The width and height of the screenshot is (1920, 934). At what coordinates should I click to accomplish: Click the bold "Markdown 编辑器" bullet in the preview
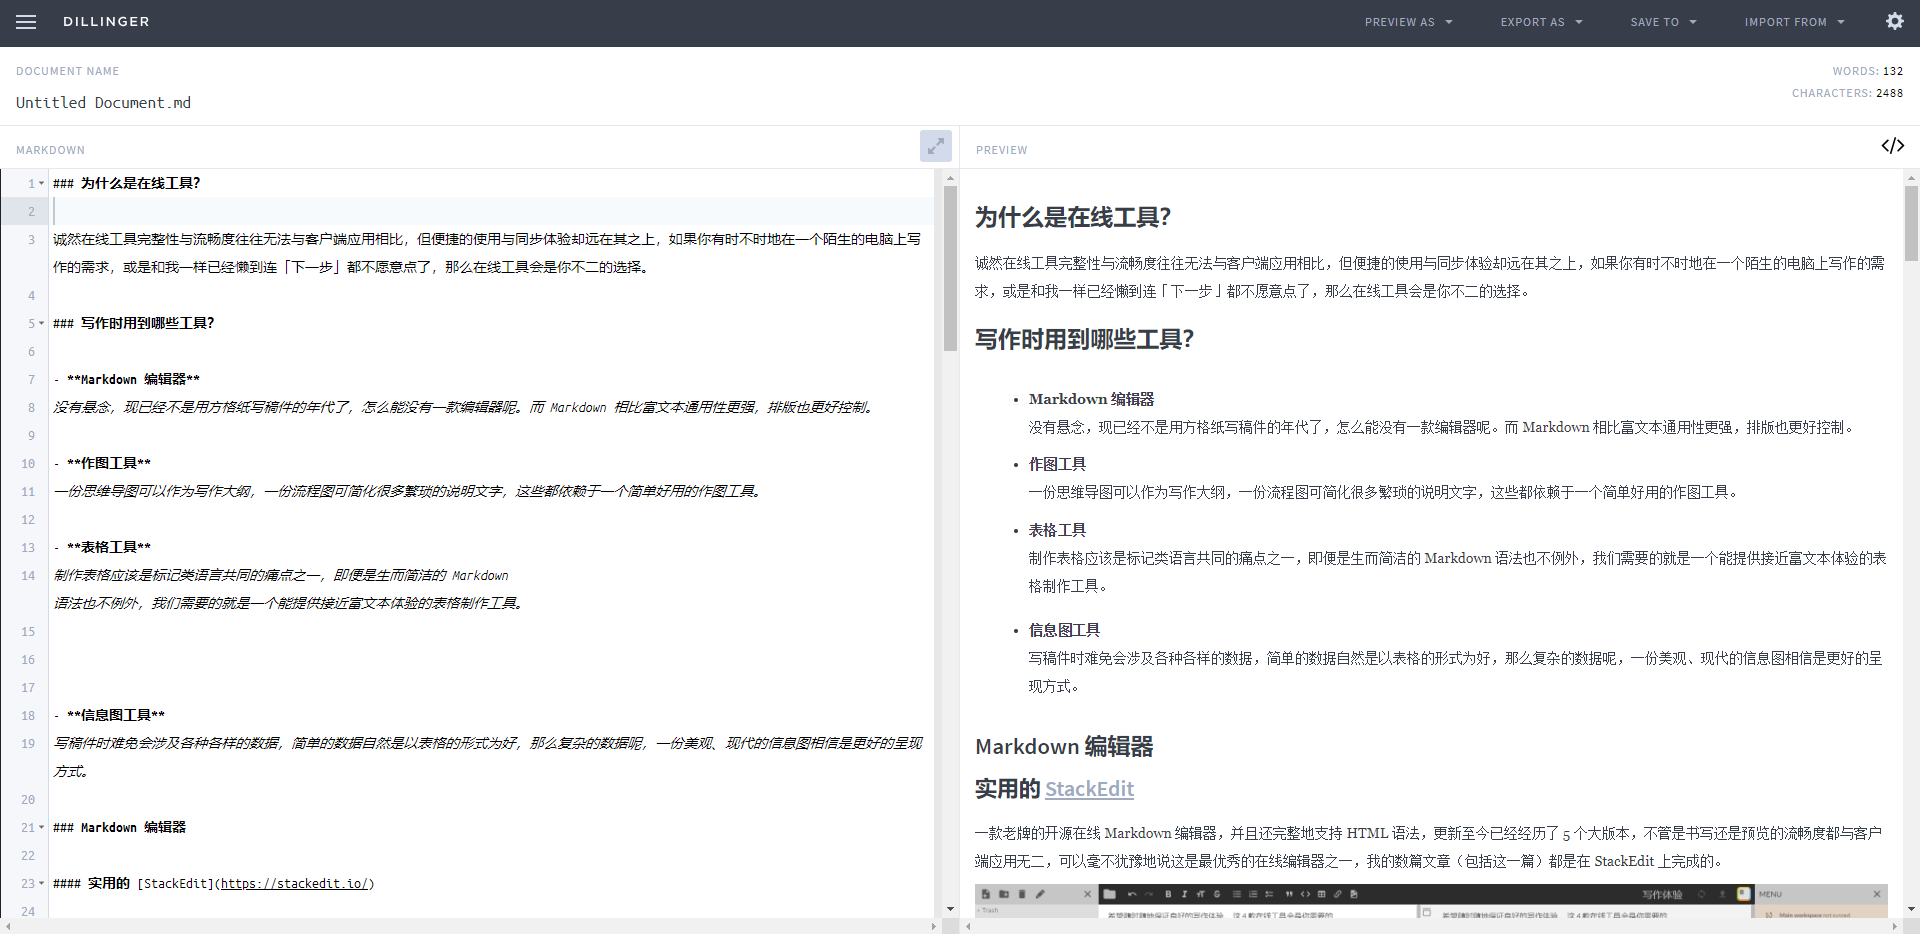pos(1091,399)
